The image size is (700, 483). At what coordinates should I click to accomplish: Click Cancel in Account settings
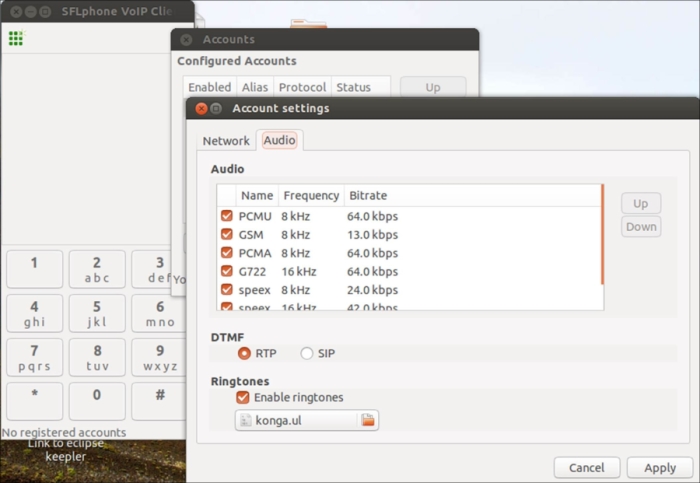coord(586,468)
